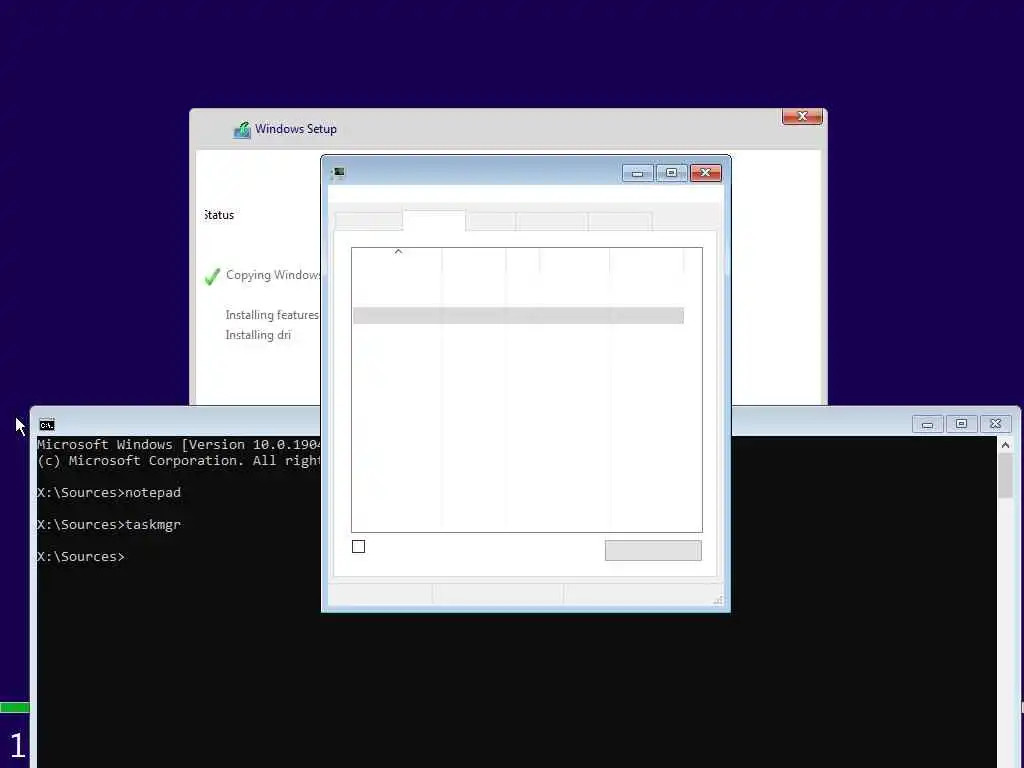Image resolution: width=1024 pixels, height=768 pixels.
Task: Click the resize grip in Task Manager corner
Action: click(718, 600)
